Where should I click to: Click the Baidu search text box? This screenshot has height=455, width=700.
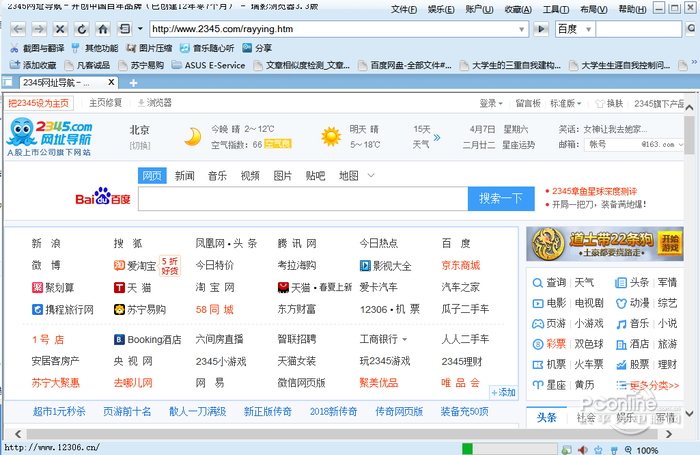pos(302,198)
